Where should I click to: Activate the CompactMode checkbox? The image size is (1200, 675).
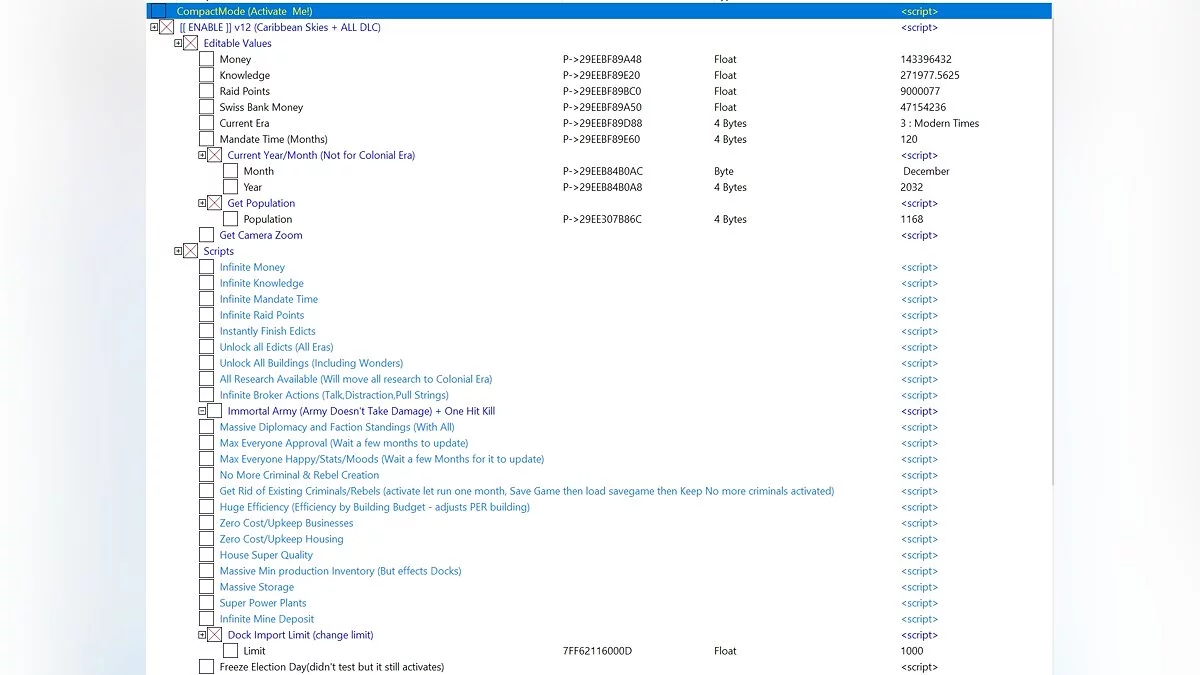coord(158,11)
